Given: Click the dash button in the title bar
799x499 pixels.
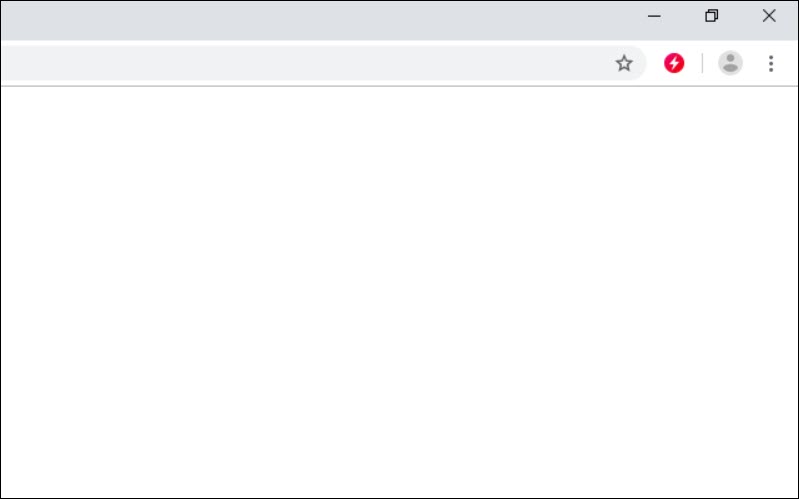Looking at the screenshot, I should (x=654, y=16).
